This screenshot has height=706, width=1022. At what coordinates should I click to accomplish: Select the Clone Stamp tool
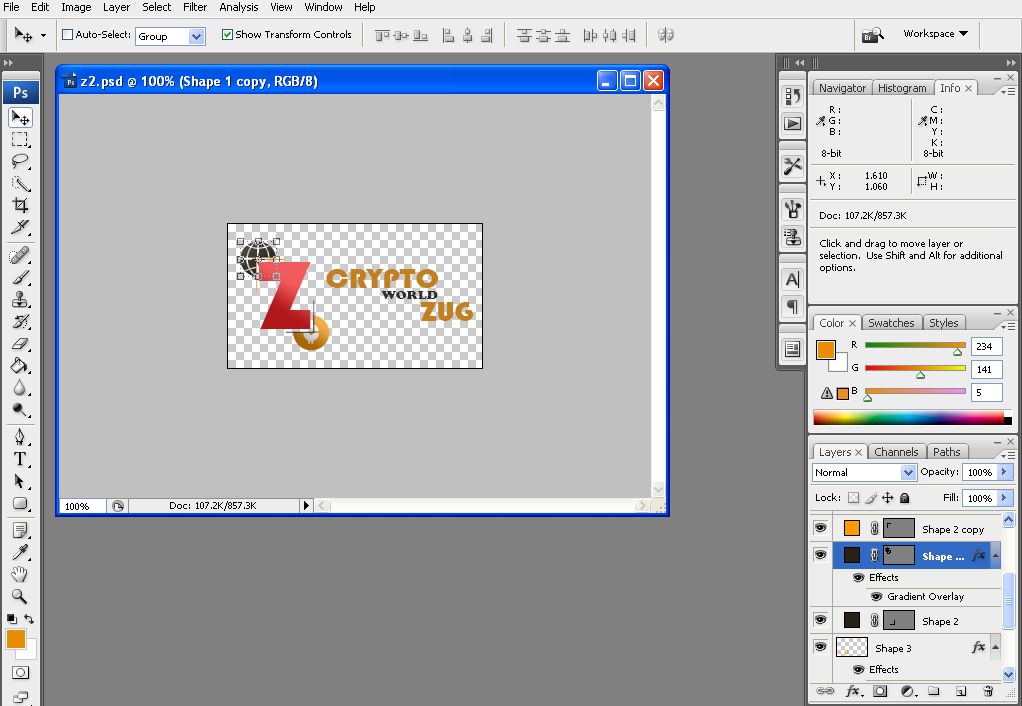pos(20,299)
